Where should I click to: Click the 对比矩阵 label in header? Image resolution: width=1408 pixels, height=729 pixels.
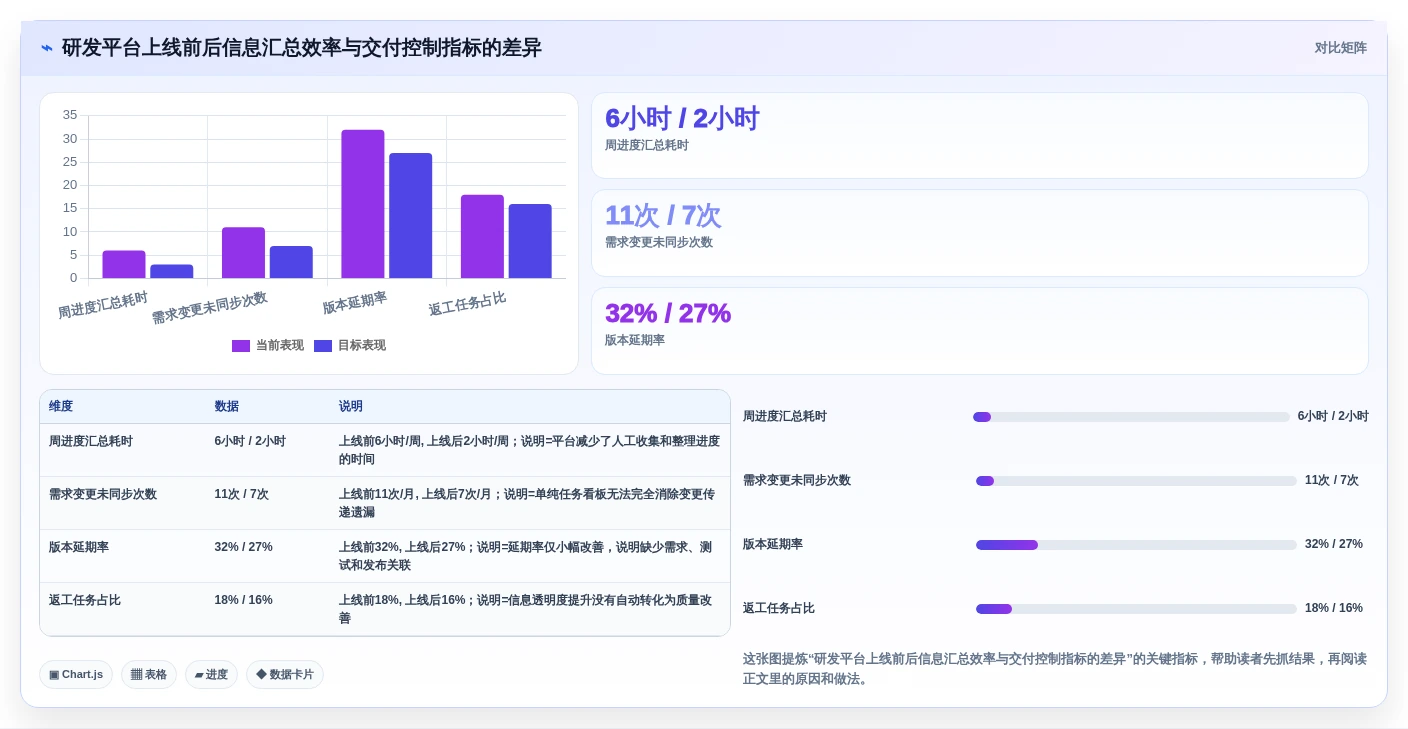(x=1340, y=48)
